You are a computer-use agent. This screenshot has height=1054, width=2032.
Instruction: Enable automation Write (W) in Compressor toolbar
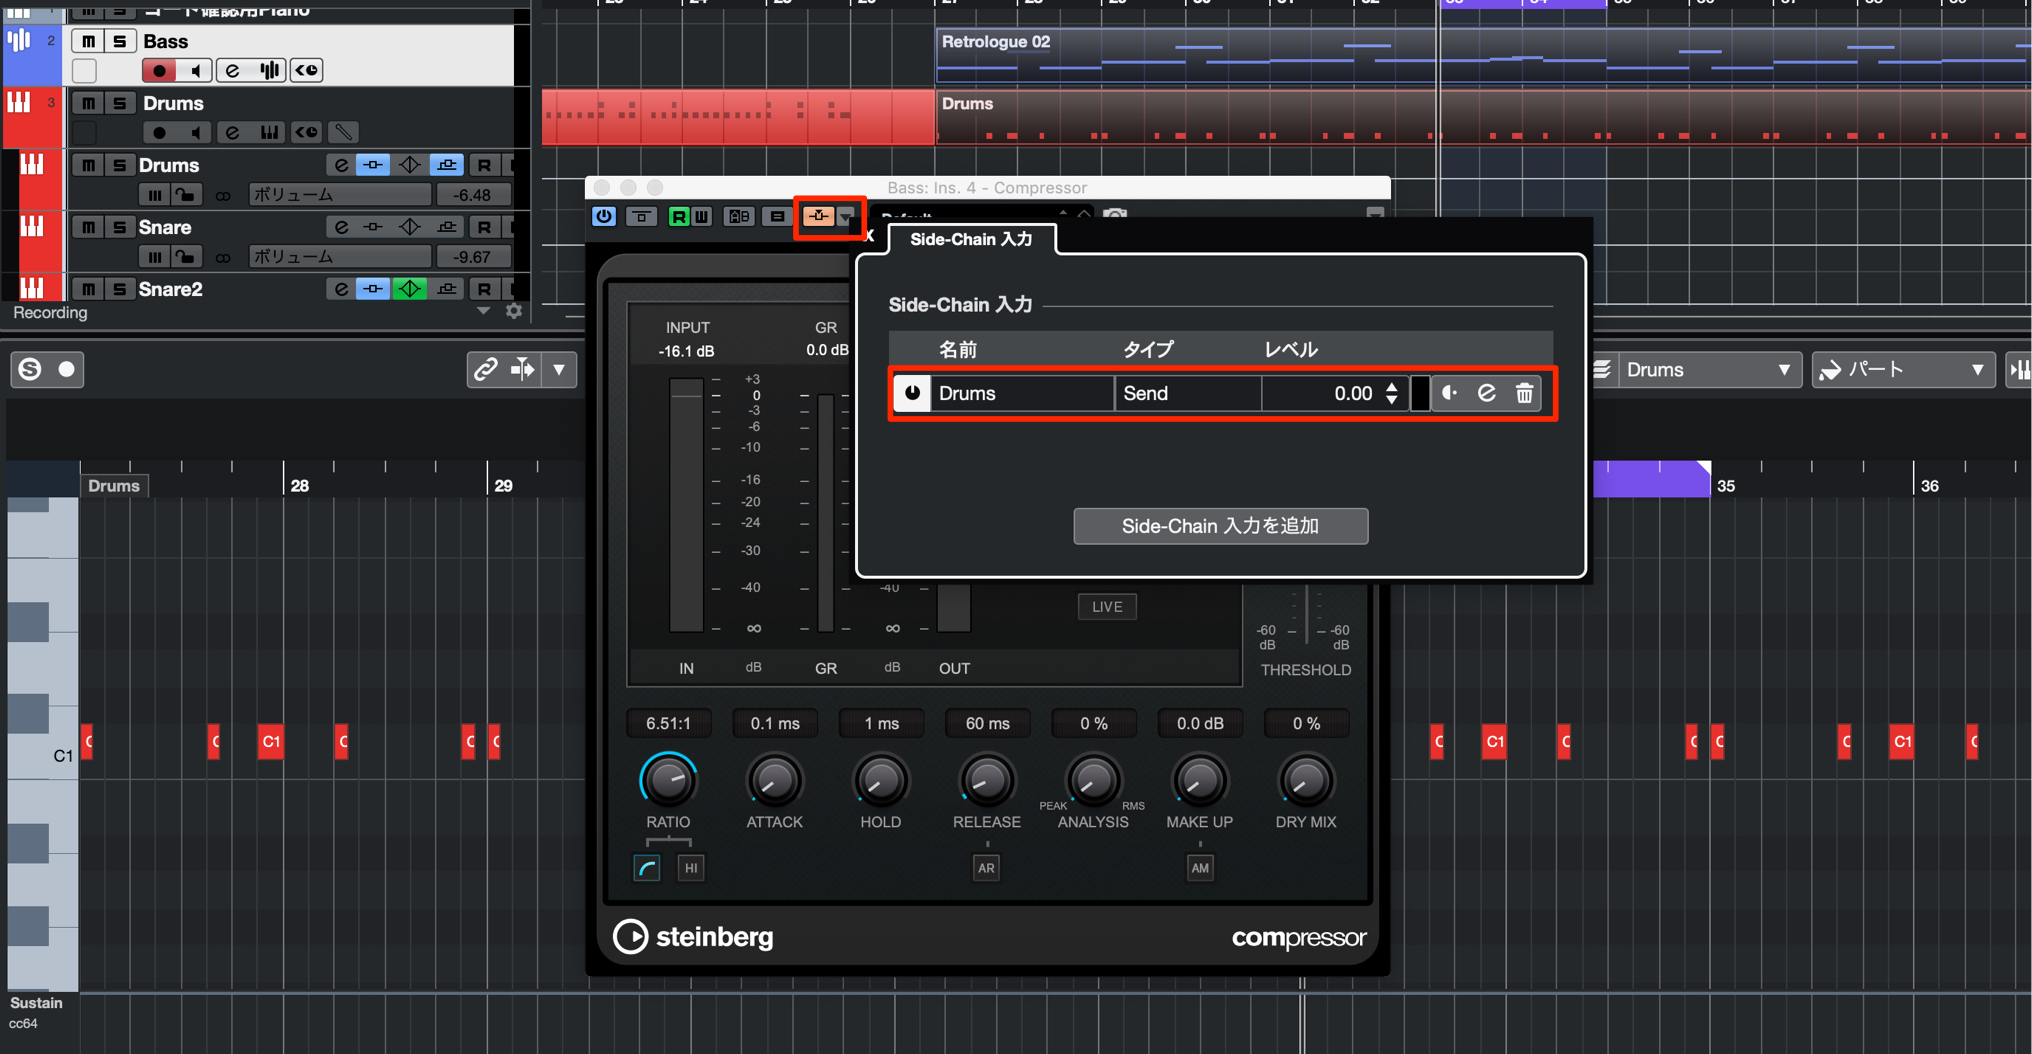[x=702, y=216]
